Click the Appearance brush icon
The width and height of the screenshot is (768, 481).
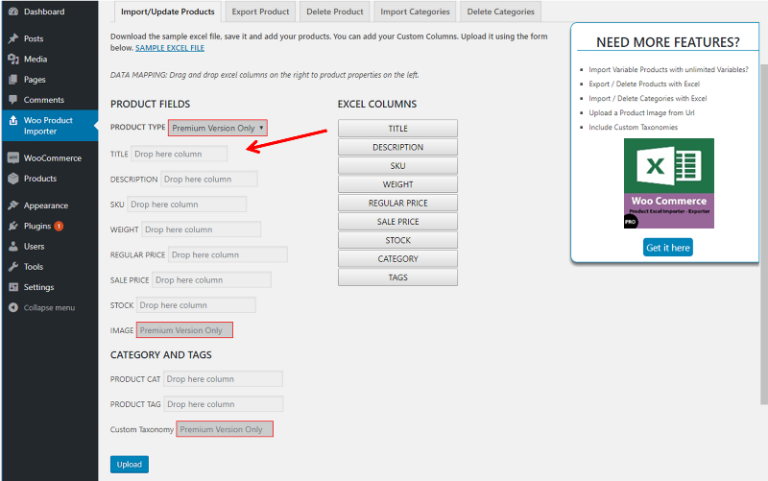(13, 205)
